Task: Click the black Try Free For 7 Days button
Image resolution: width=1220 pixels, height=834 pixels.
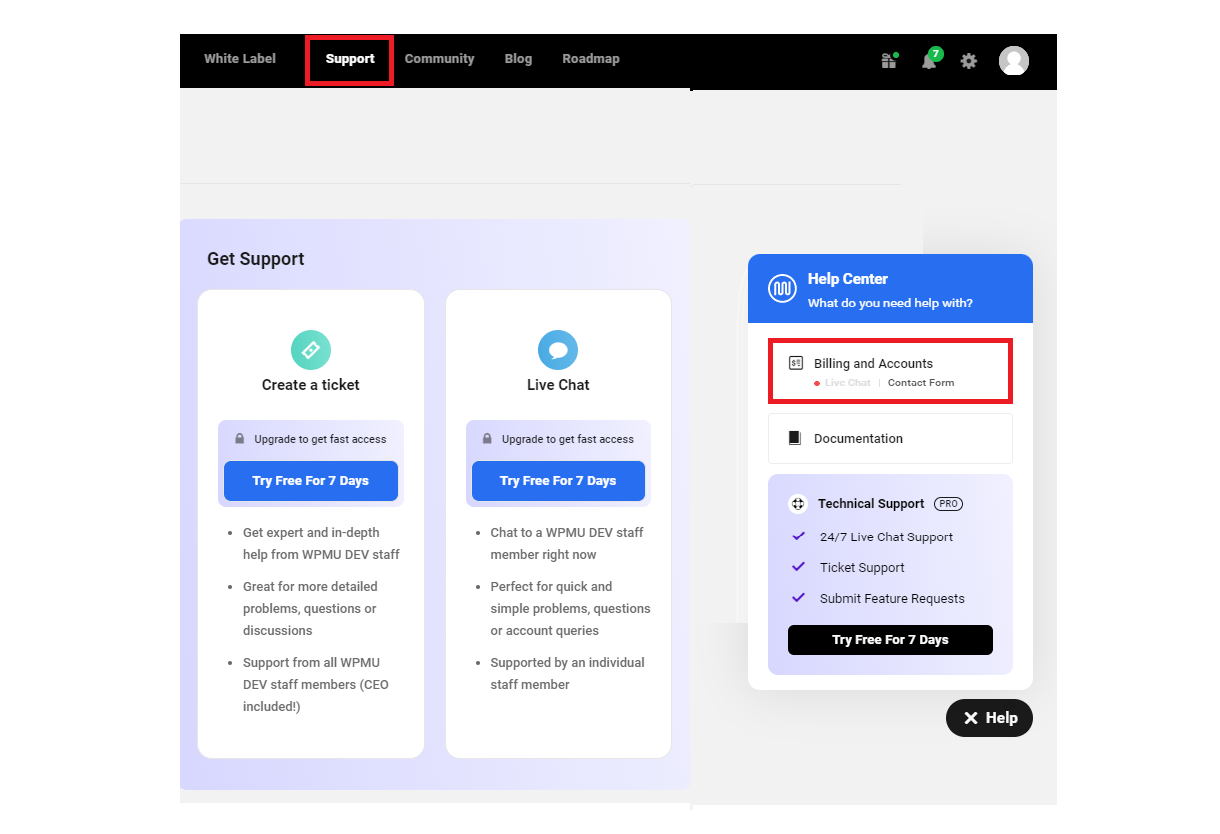Action: [890, 639]
